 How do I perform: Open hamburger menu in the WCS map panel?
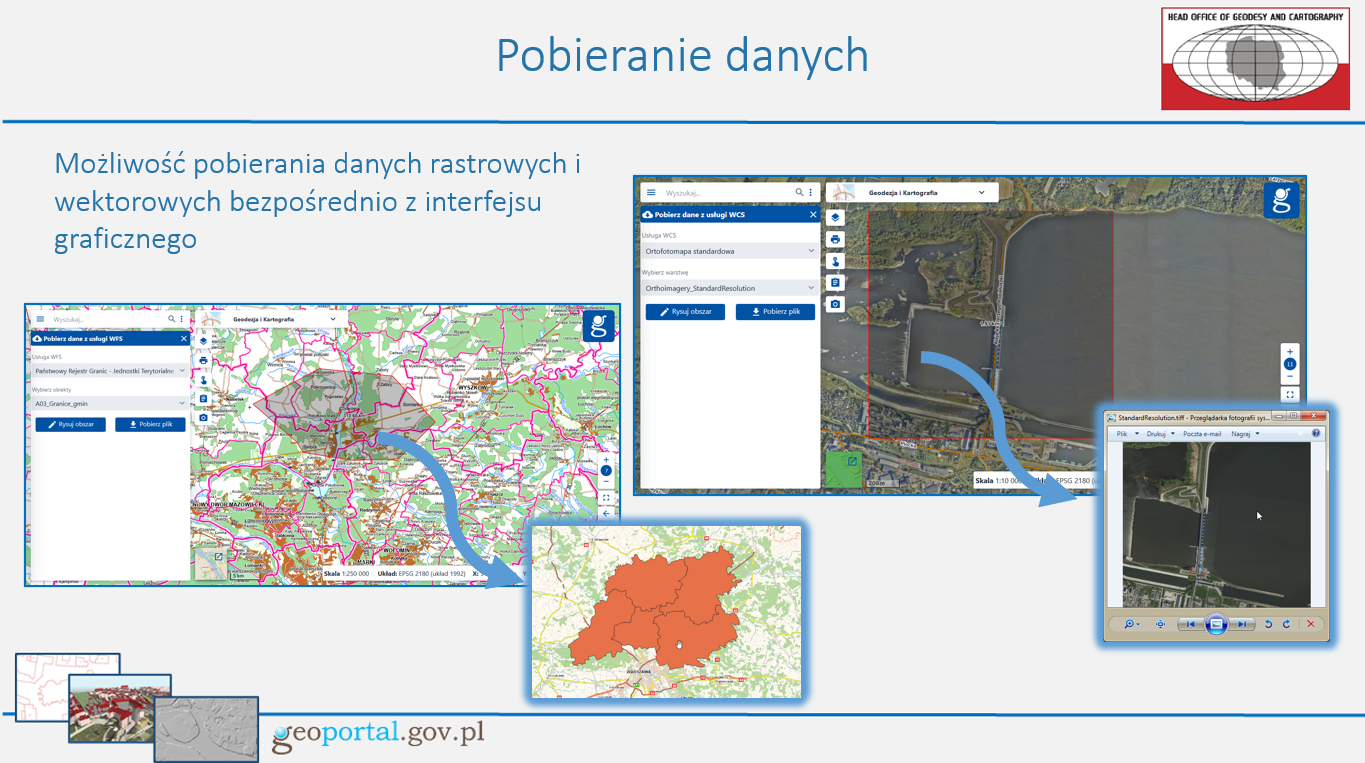[651, 192]
